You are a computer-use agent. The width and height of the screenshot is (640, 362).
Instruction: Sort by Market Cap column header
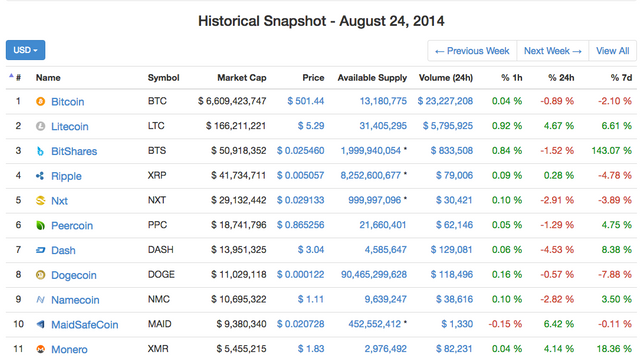tap(242, 78)
